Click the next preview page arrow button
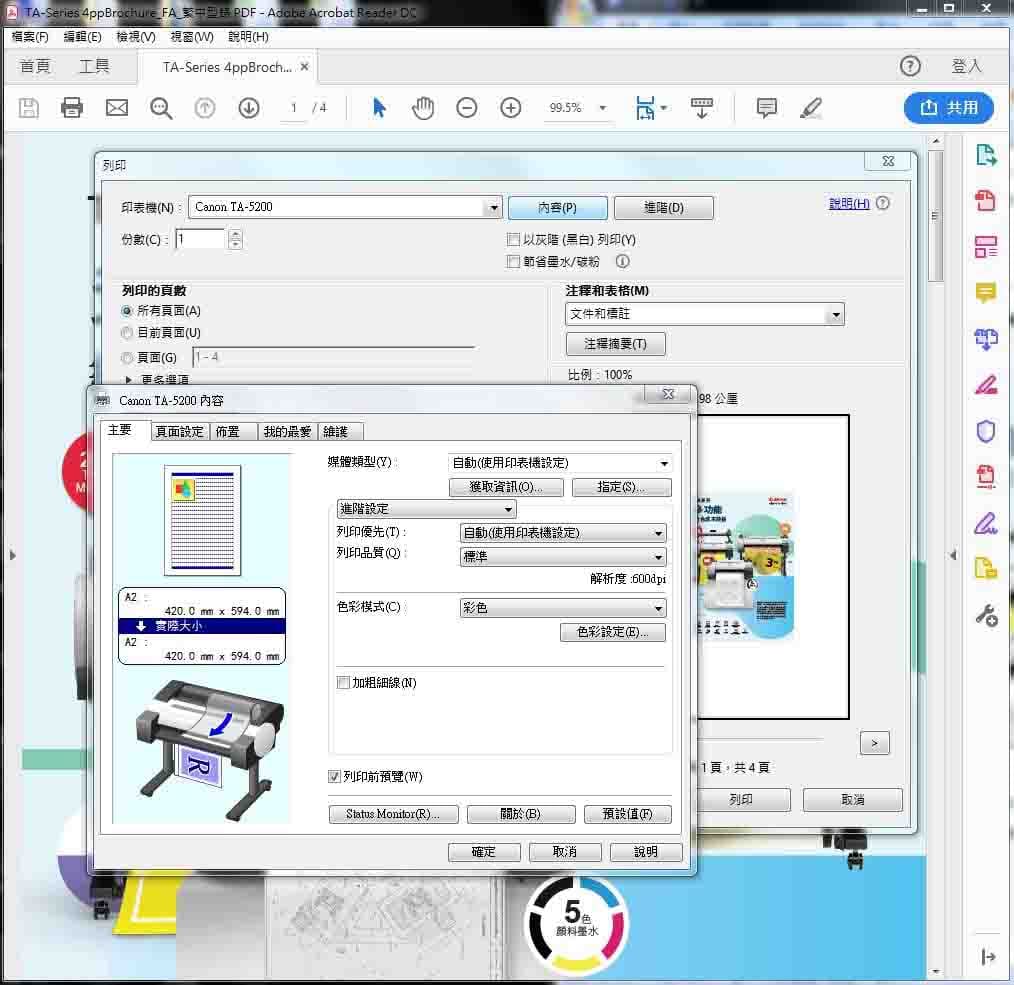Screen dimensions: 1014x985 pos(874,743)
